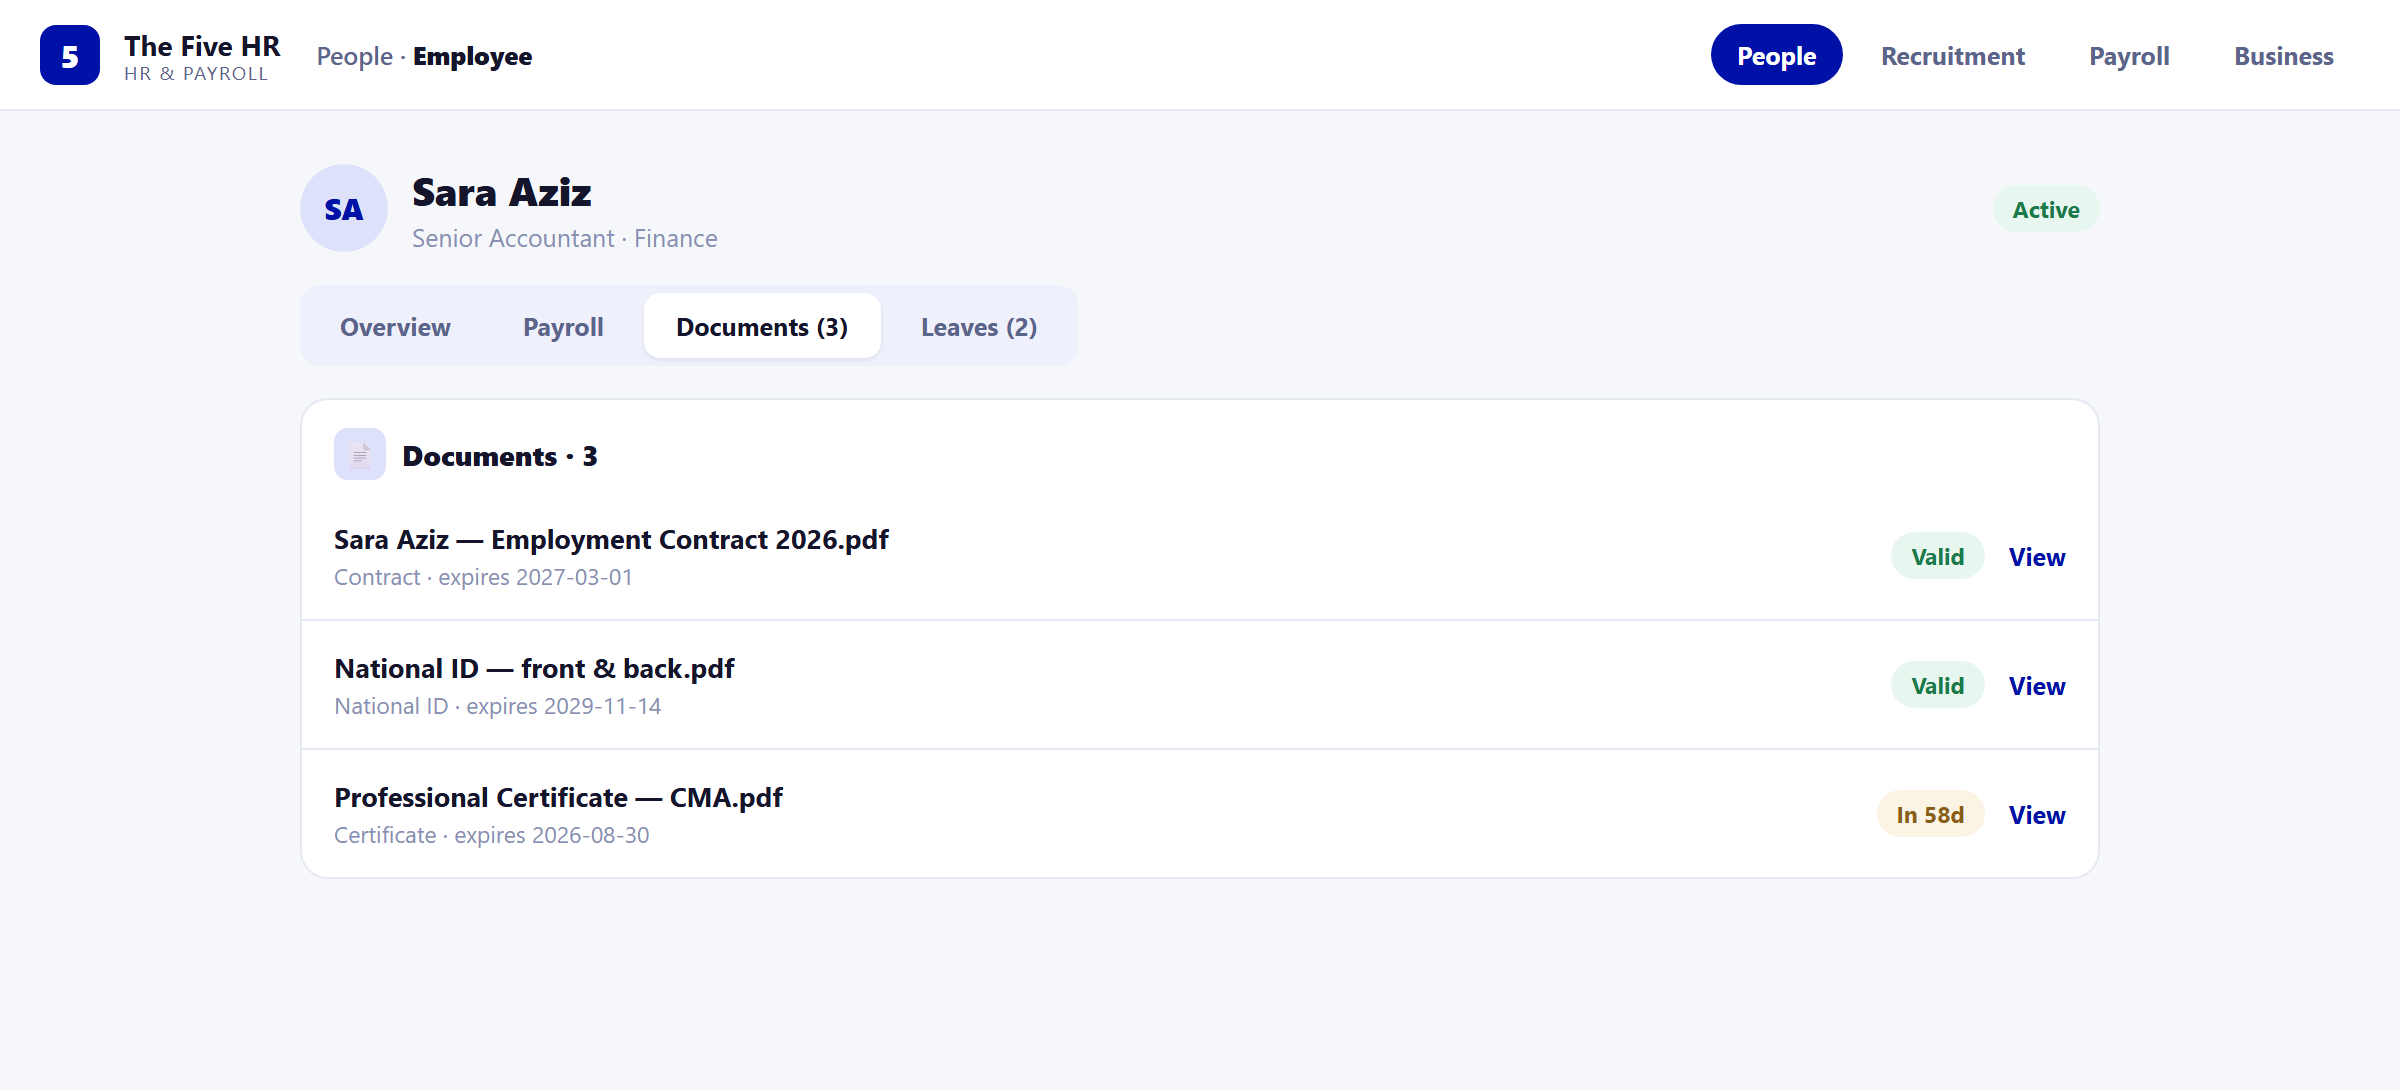Open the People navigation section
Screen dimensions: 2400x1090
(x=1776, y=55)
